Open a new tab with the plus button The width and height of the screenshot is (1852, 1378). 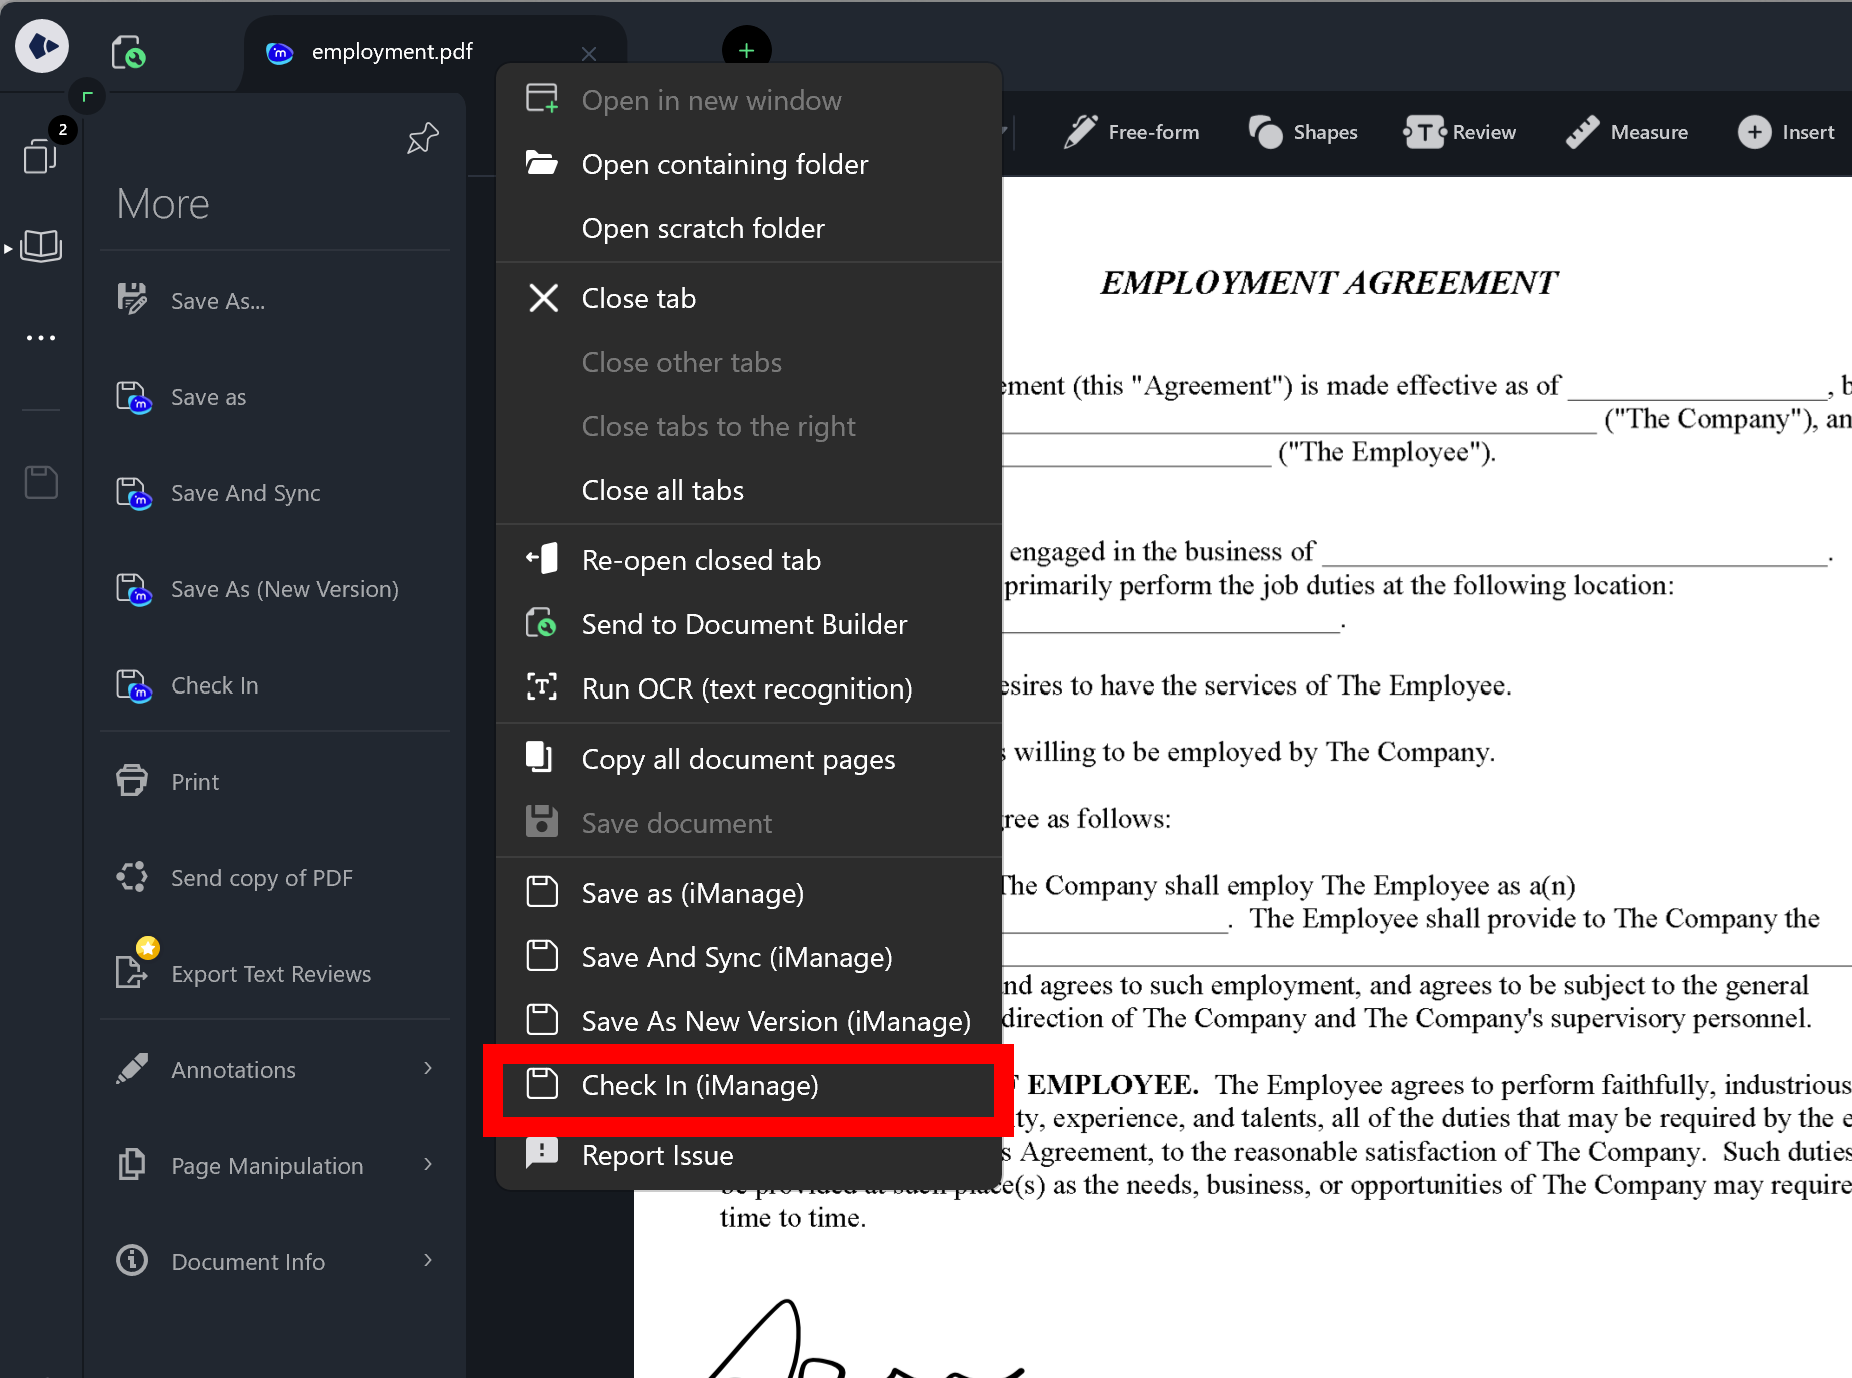click(745, 48)
